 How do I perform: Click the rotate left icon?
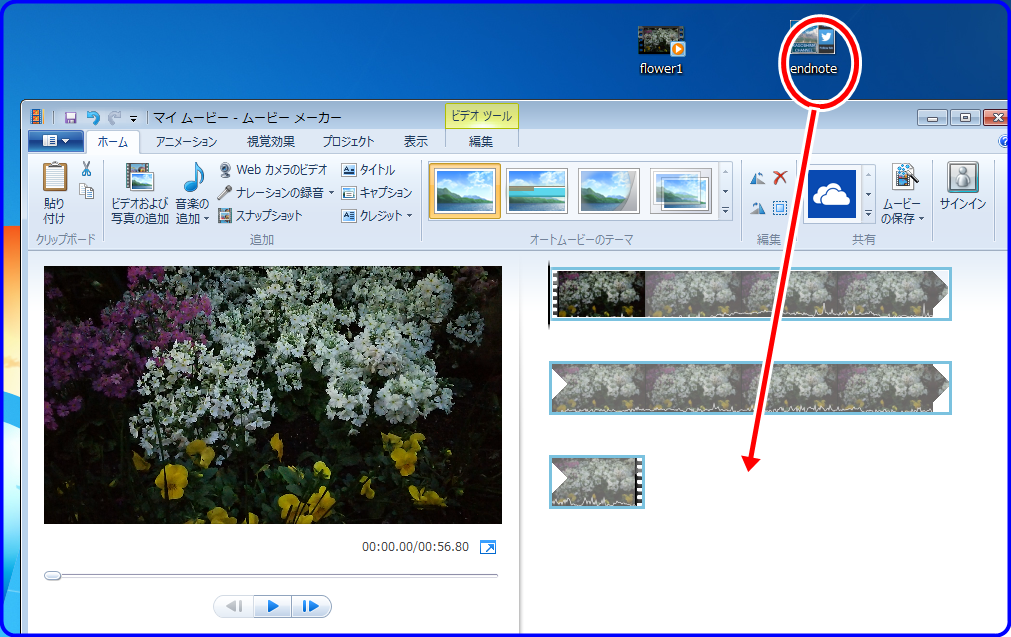pyautogui.click(x=758, y=178)
